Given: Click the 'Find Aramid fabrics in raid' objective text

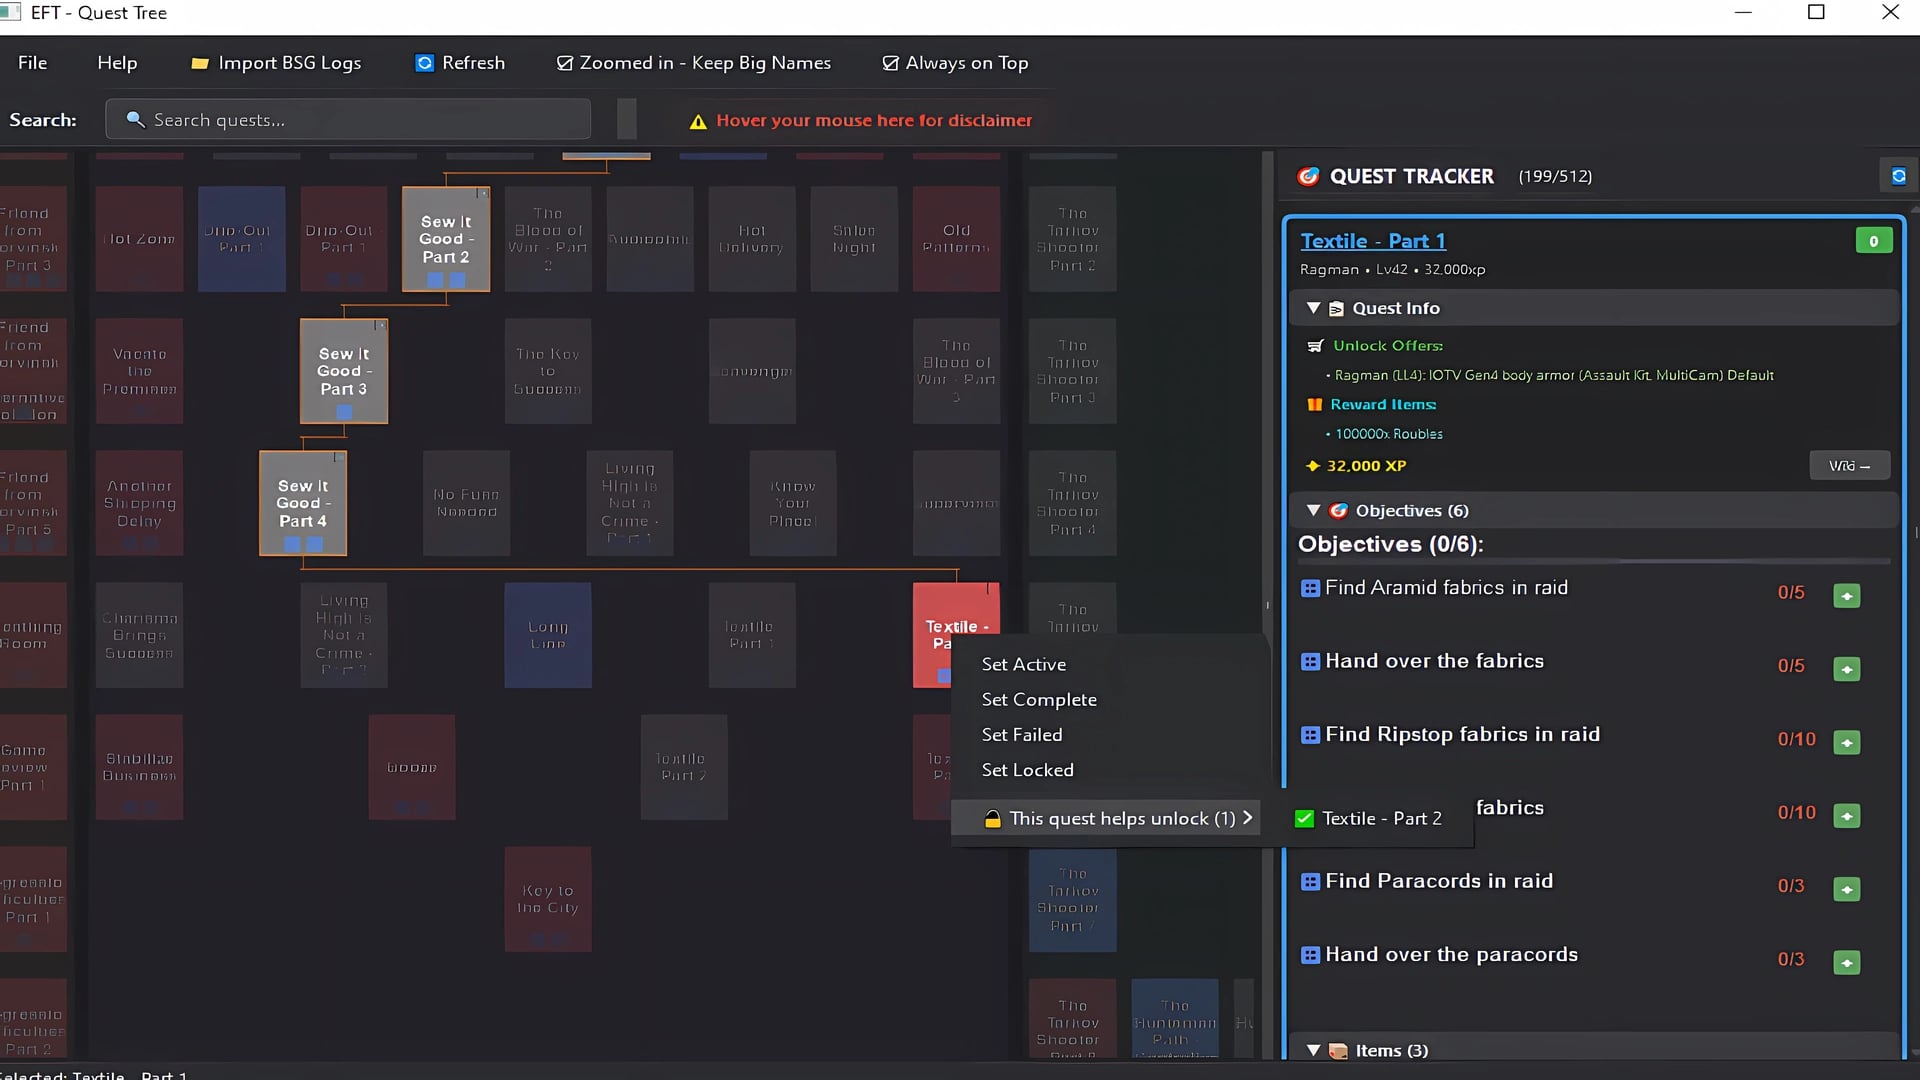Looking at the screenshot, I should tap(1446, 588).
